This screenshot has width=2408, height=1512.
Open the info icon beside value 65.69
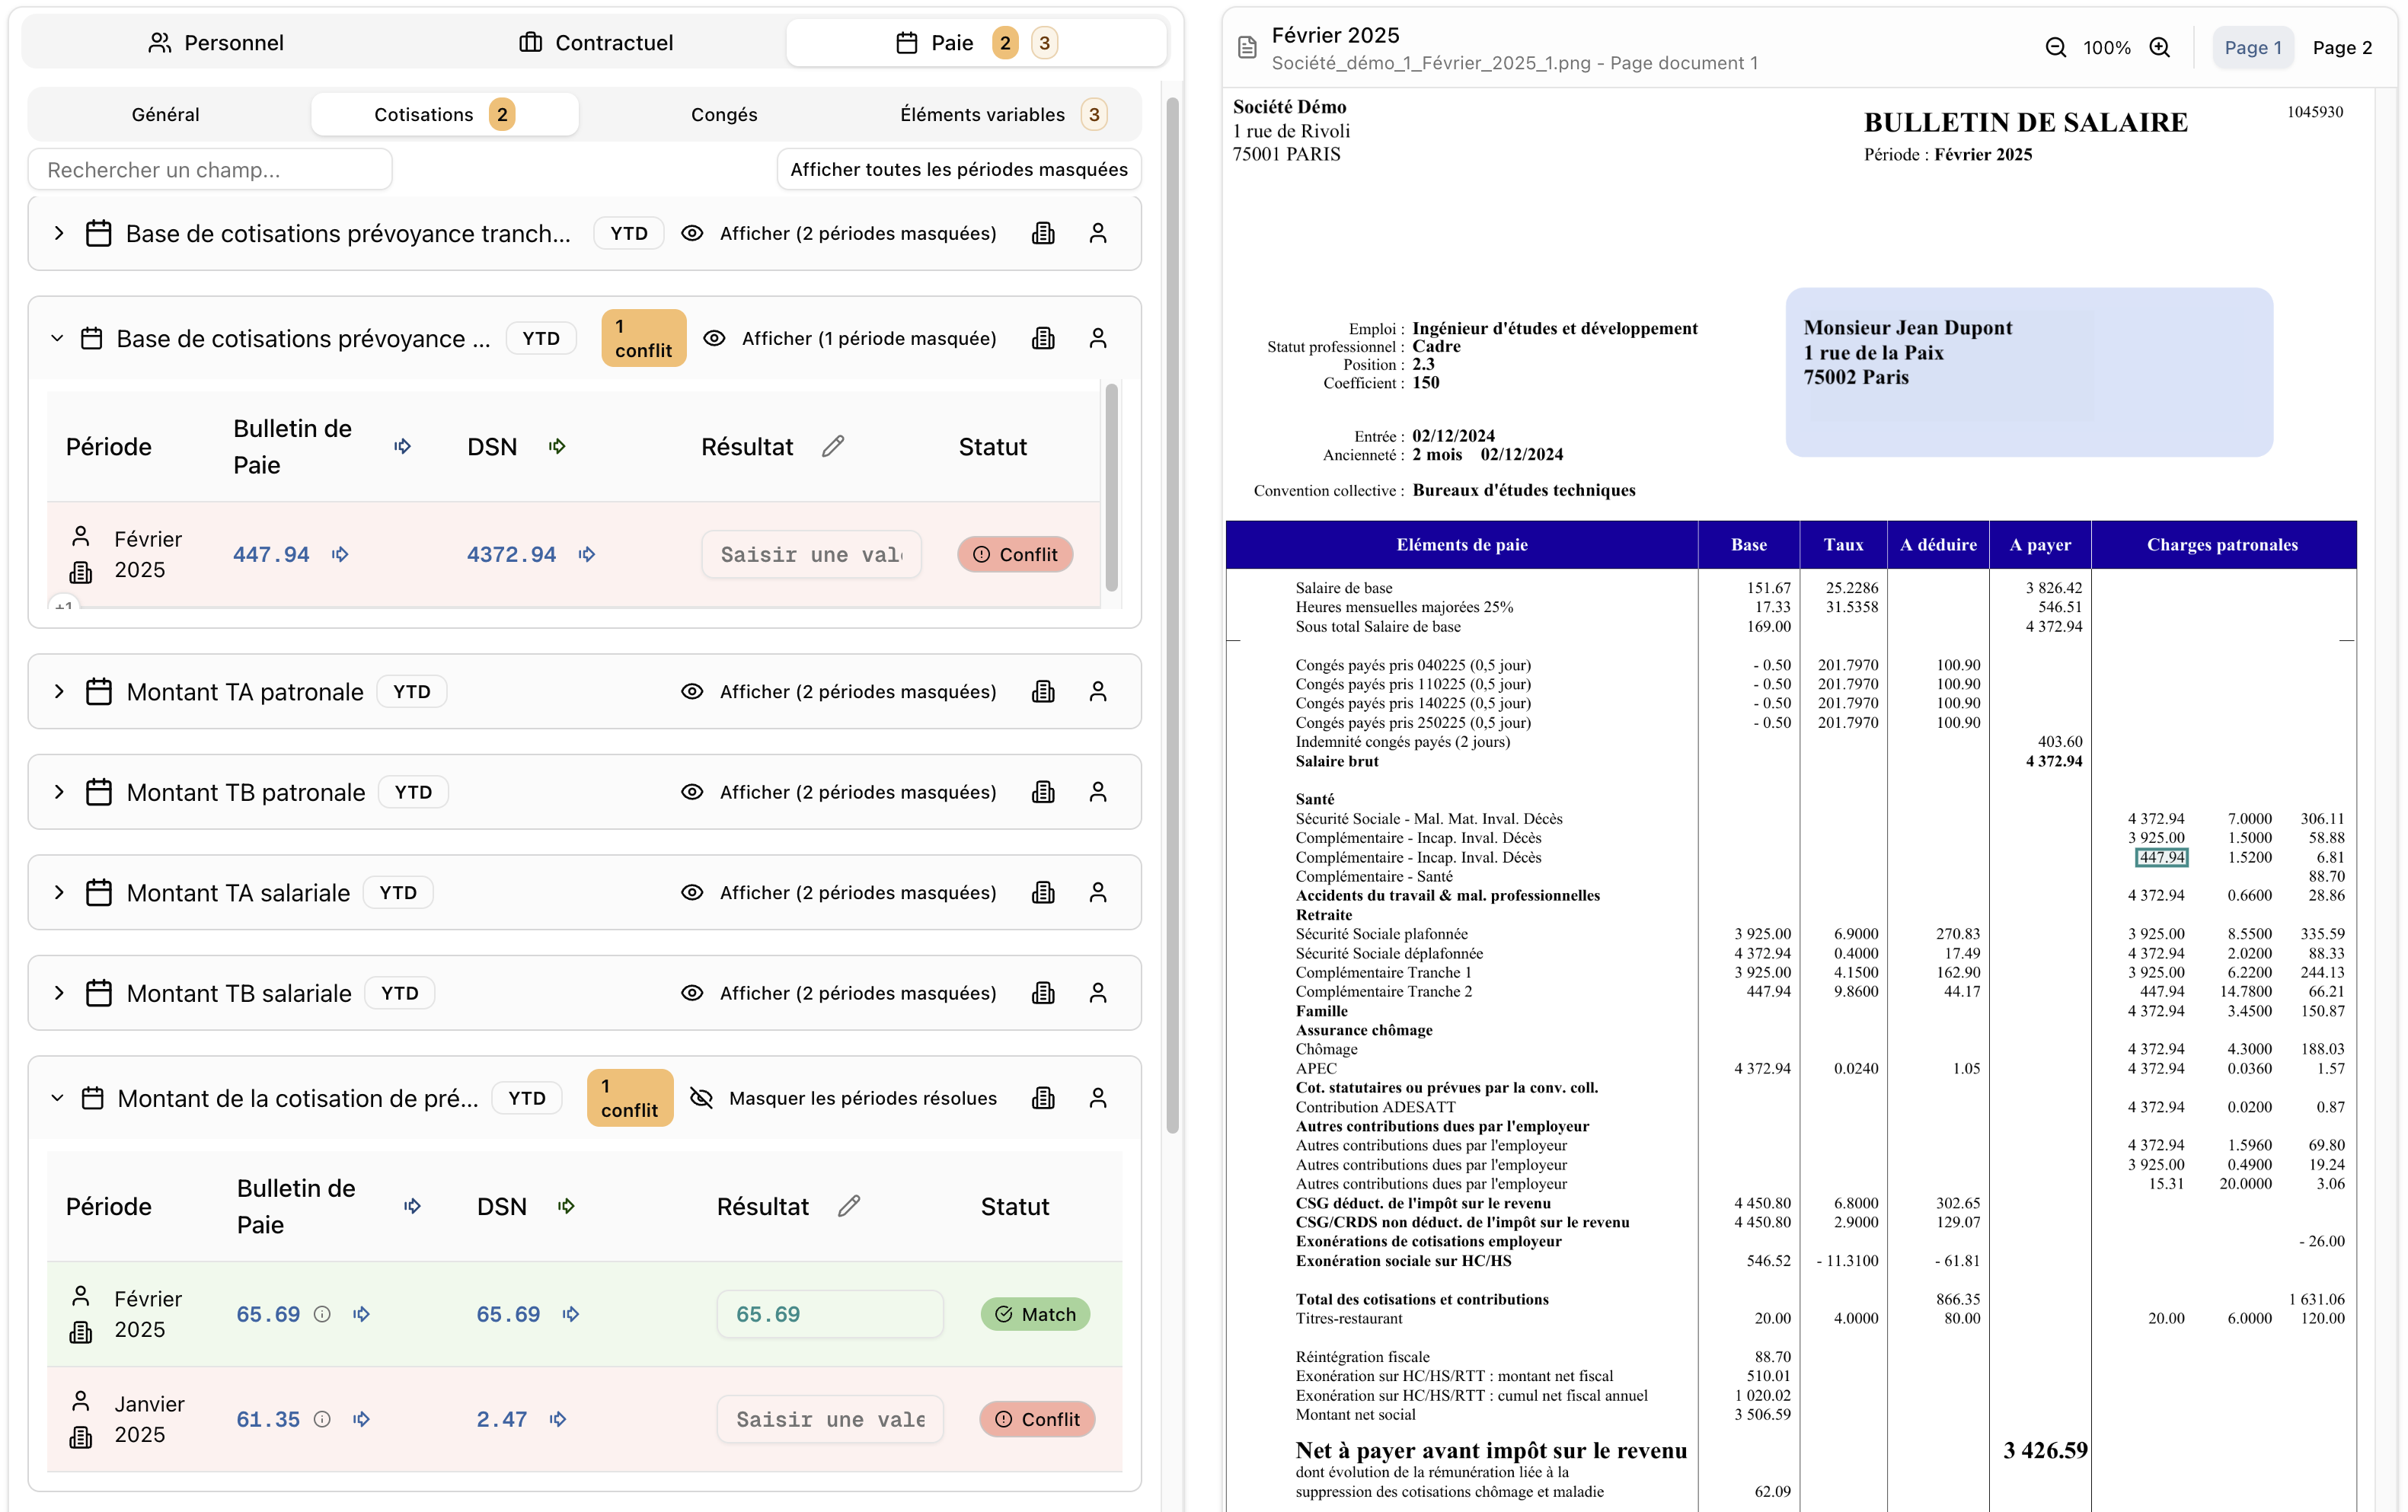(322, 1314)
